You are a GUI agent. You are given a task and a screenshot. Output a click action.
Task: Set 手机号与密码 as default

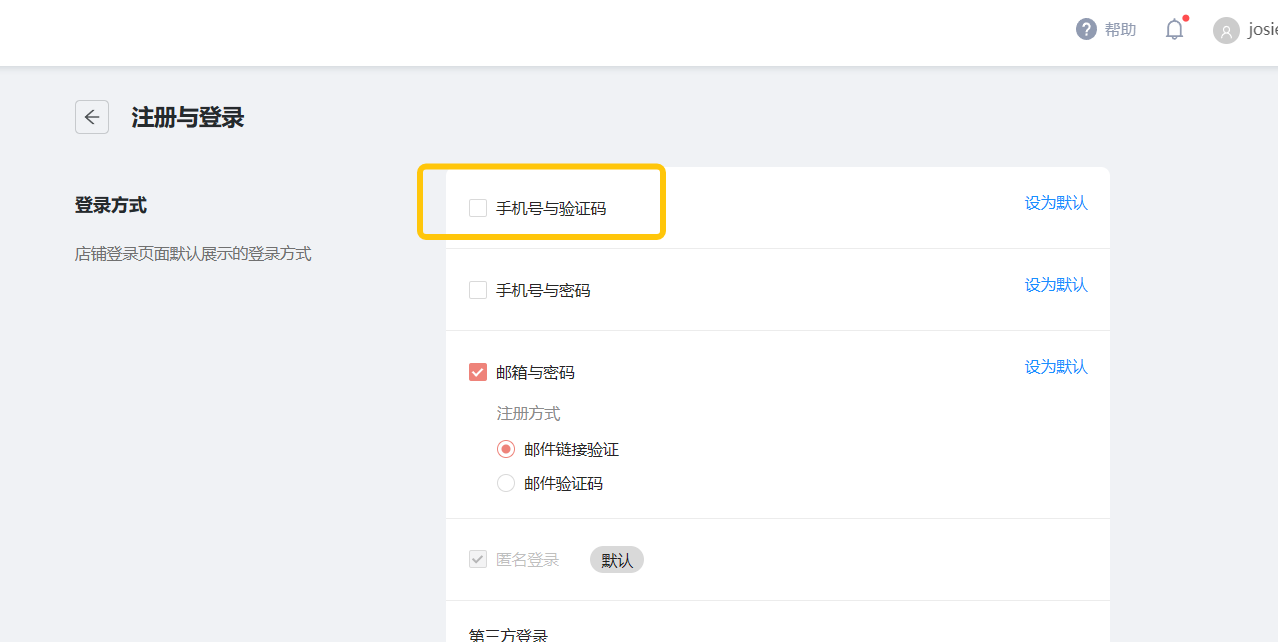point(1056,285)
